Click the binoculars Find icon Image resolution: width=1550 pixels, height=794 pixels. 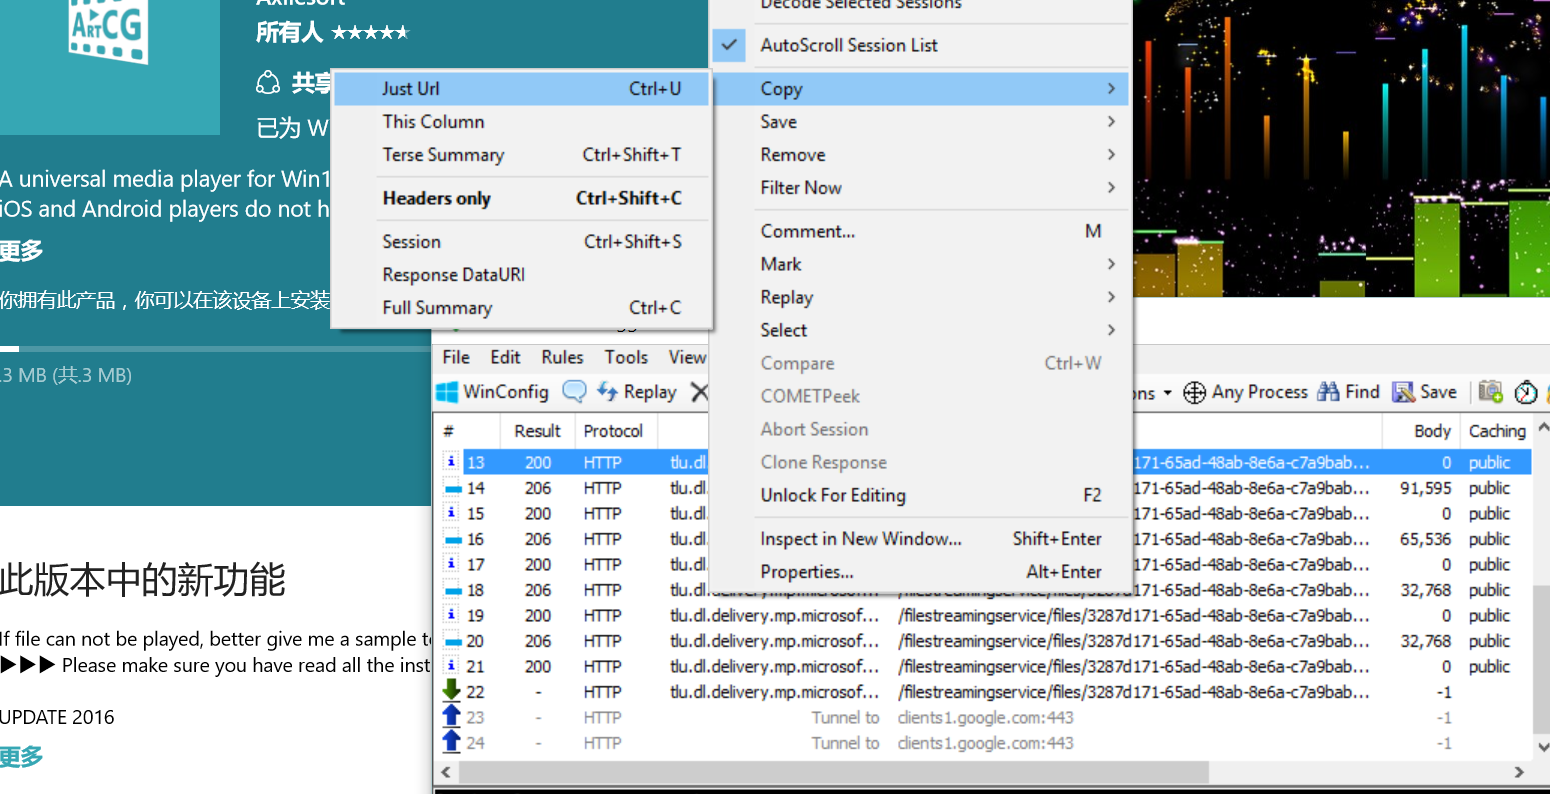1328,392
